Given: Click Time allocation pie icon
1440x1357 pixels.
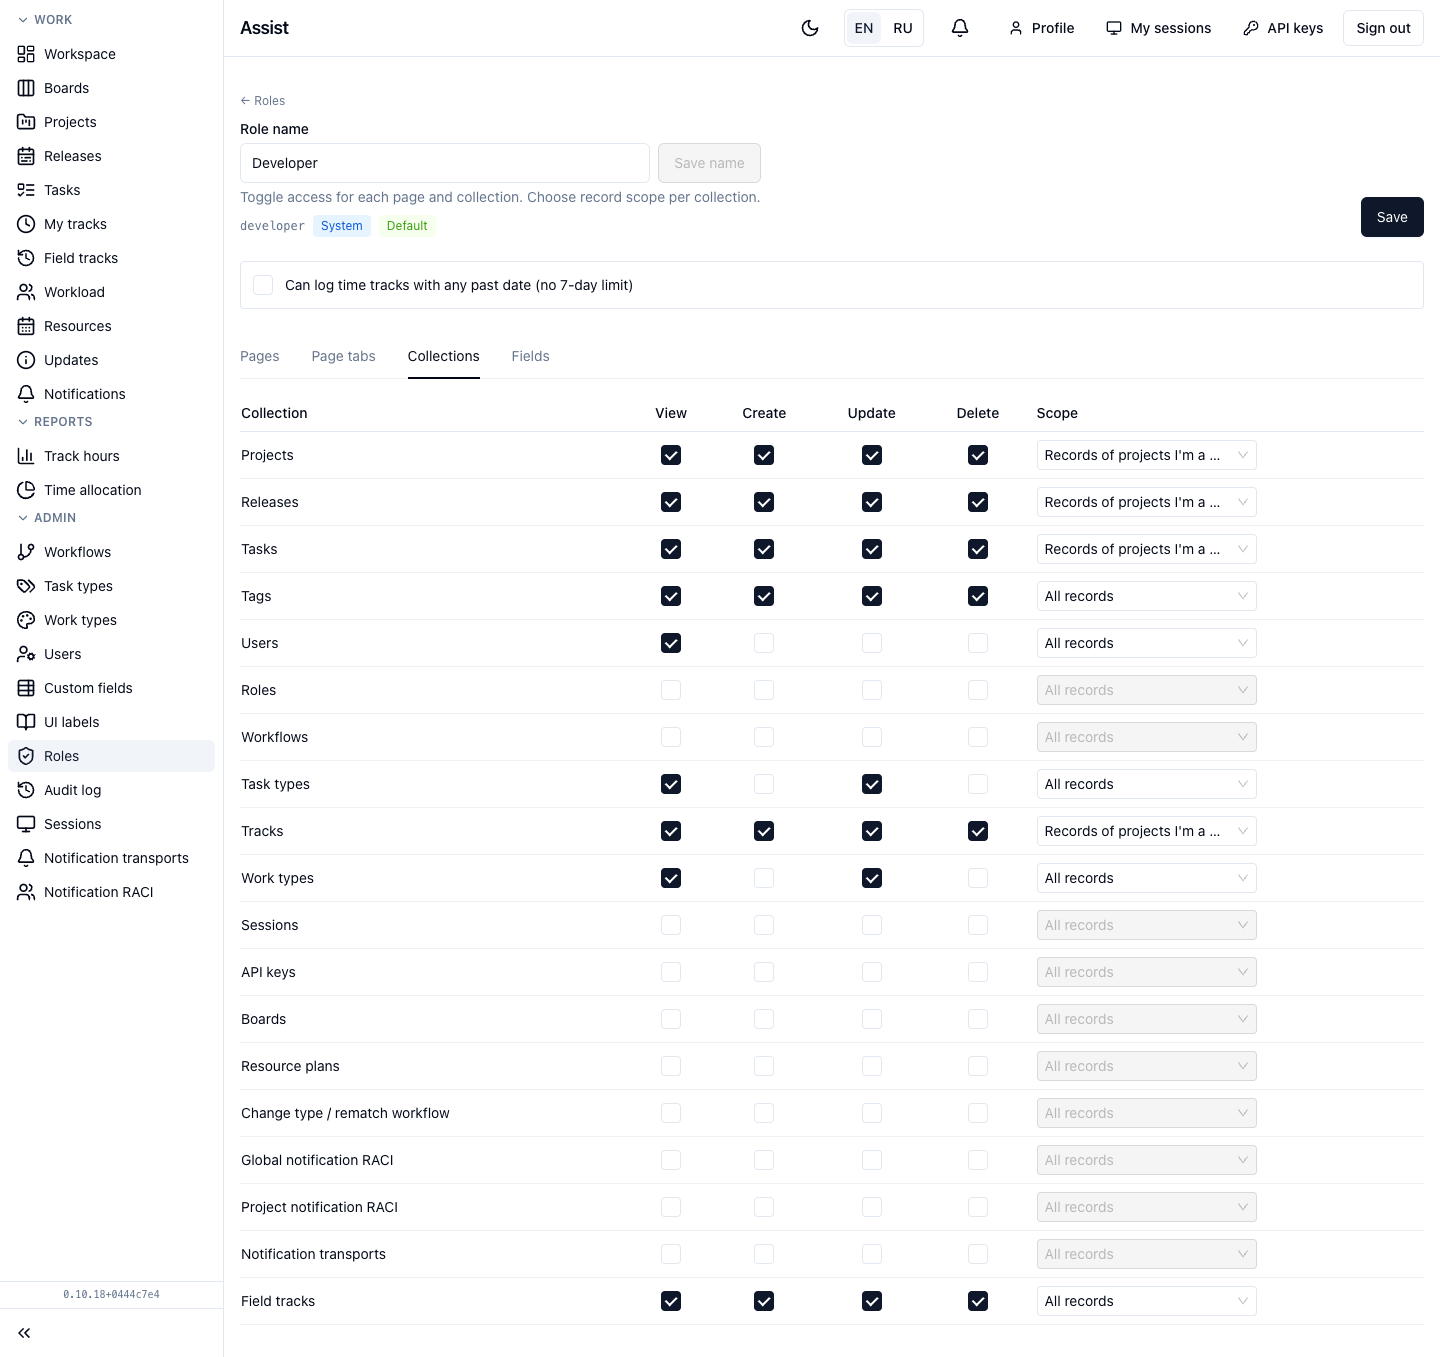Looking at the screenshot, I should pyautogui.click(x=26, y=490).
